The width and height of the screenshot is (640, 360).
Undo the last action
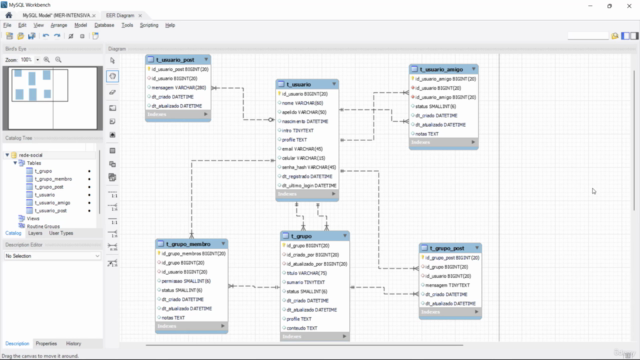46,36
